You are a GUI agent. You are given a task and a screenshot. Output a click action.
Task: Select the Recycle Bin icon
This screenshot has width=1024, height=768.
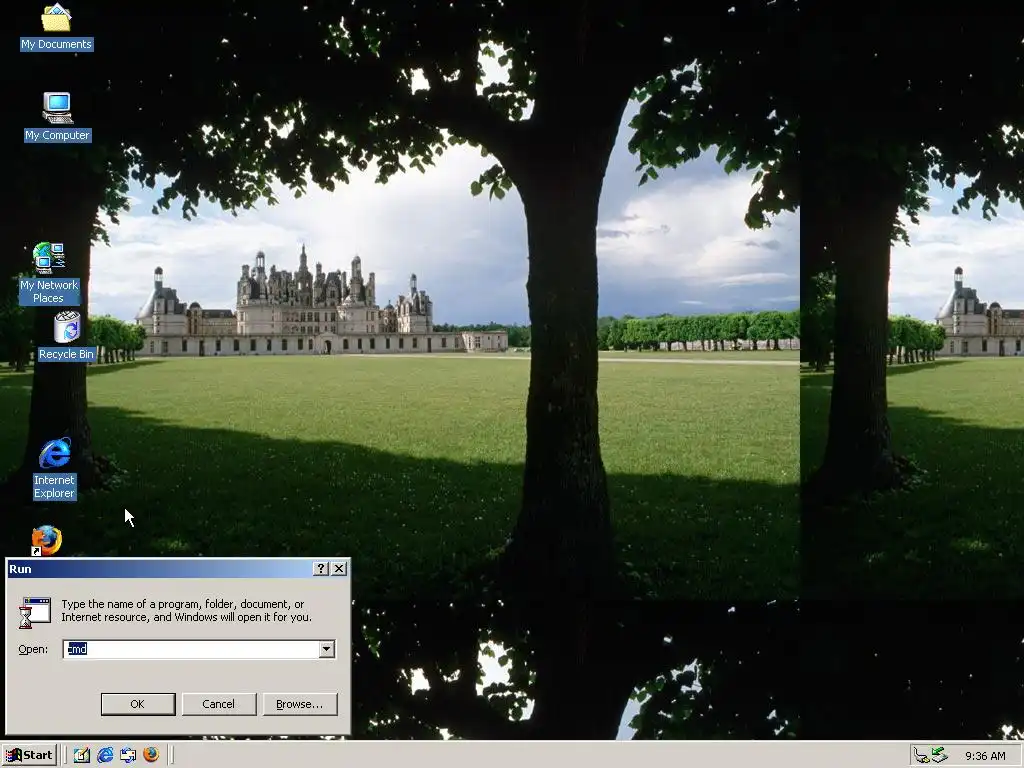[67, 336]
